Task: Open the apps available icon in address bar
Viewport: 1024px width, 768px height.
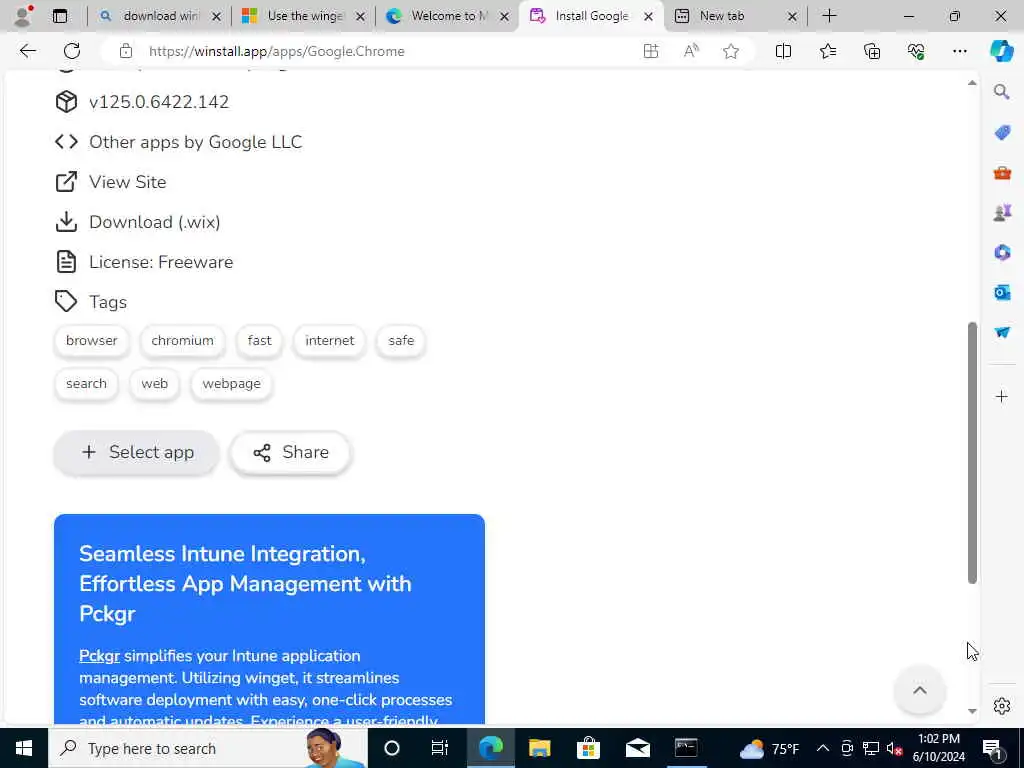Action: pyautogui.click(x=650, y=51)
